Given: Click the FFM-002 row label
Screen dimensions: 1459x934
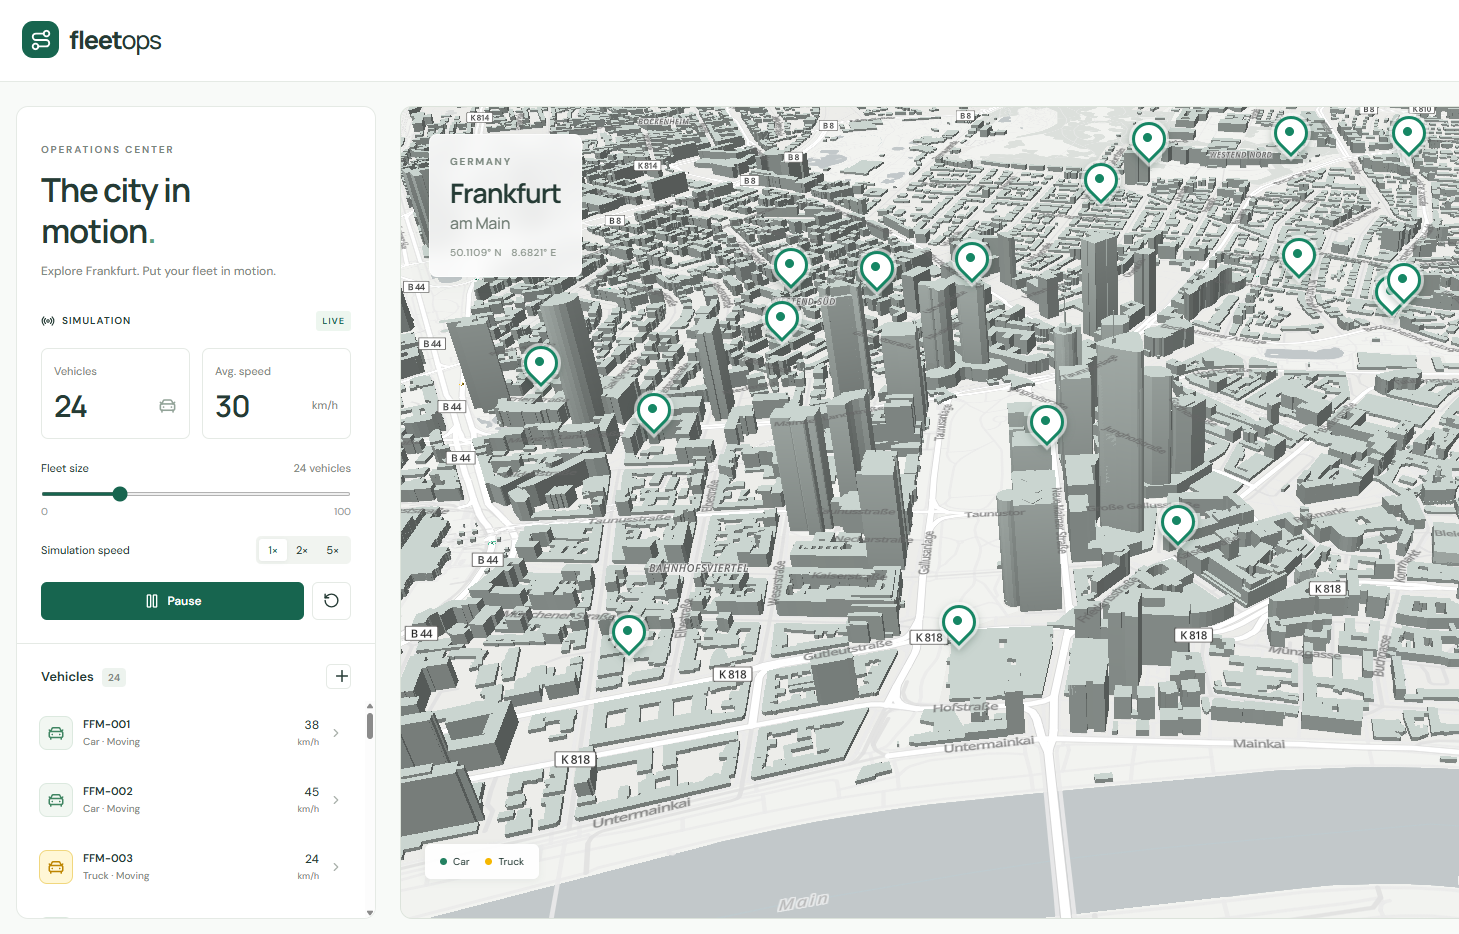Looking at the screenshot, I should [x=108, y=791].
